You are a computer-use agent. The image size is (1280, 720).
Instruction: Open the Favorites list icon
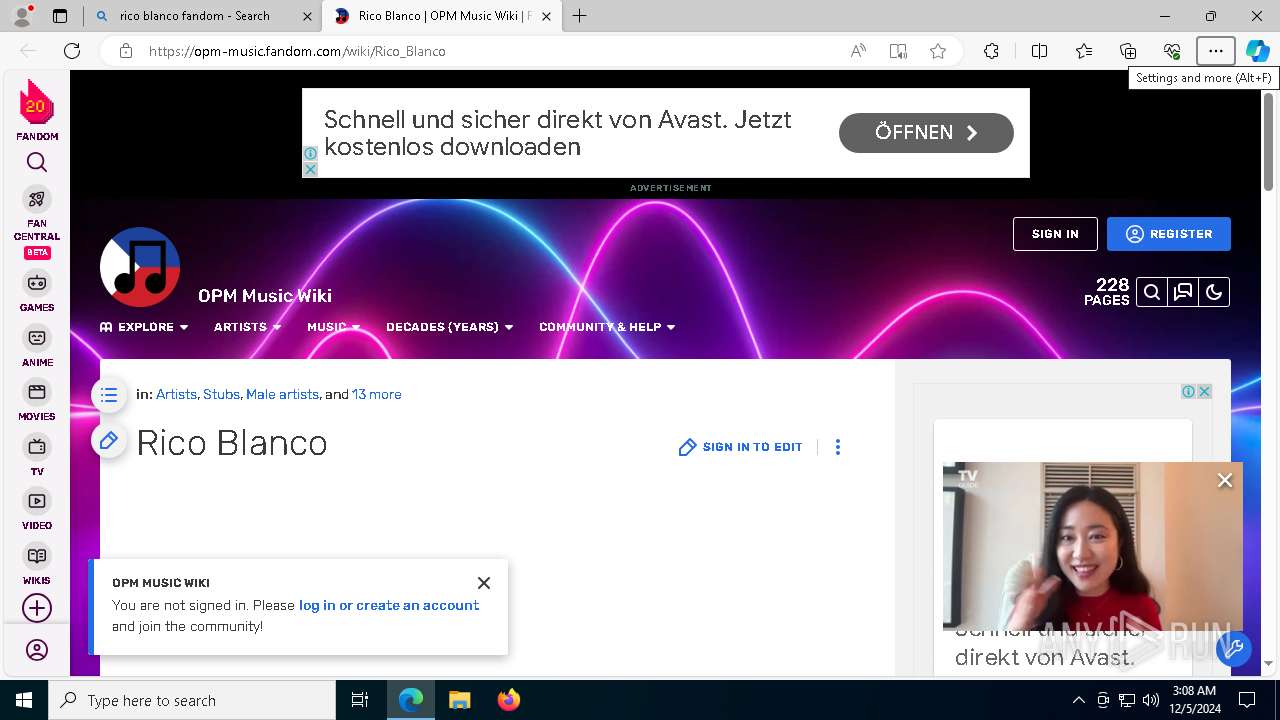pyautogui.click(x=1084, y=51)
